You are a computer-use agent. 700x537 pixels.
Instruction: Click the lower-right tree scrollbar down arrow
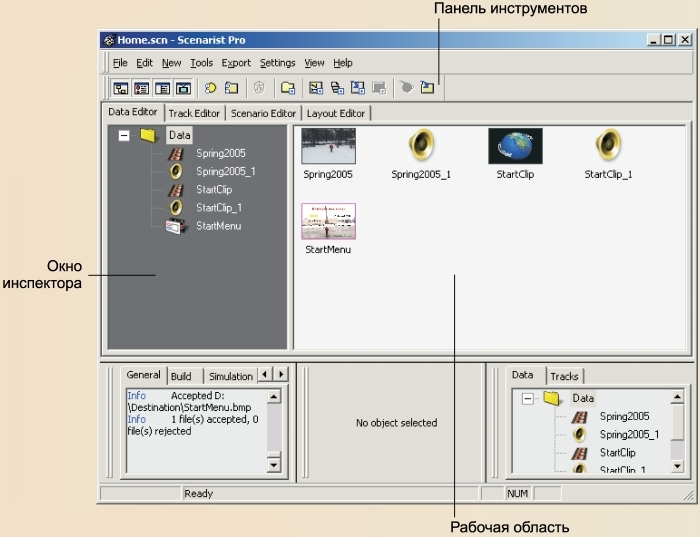(677, 466)
